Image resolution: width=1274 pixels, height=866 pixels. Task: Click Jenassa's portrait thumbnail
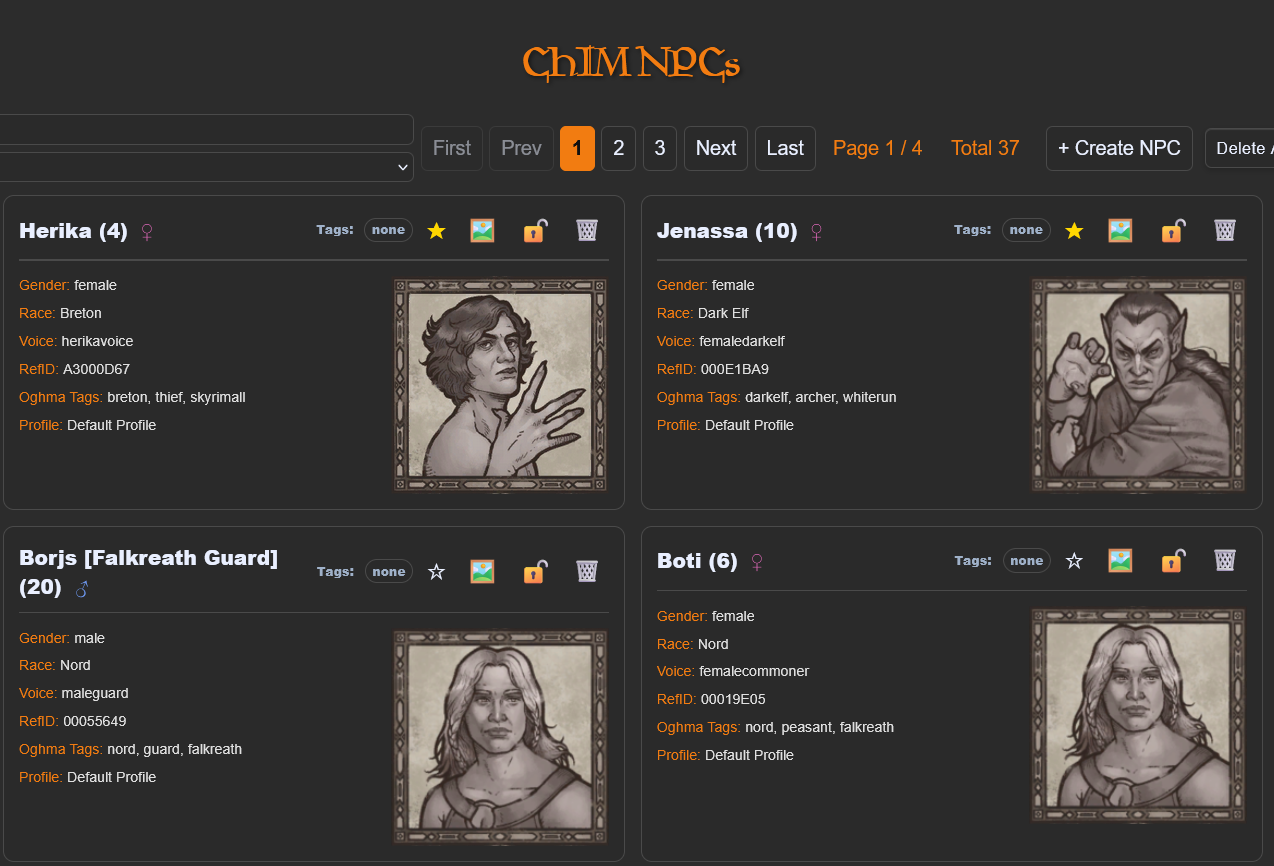click(x=1138, y=385)
